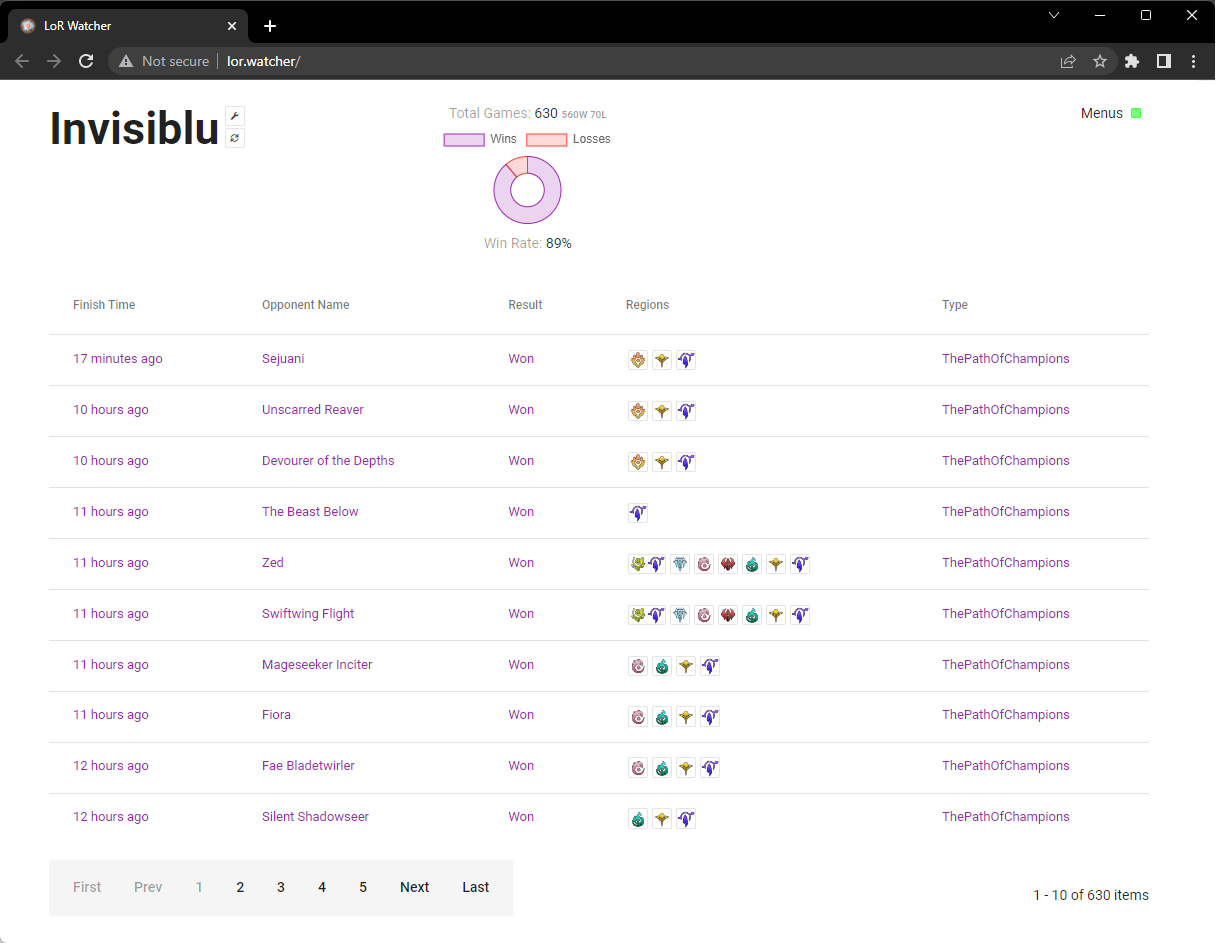Click the gold winged icon in Silent Shadowseer row
The image size is (1216, 943).
[x=662, y=819]
